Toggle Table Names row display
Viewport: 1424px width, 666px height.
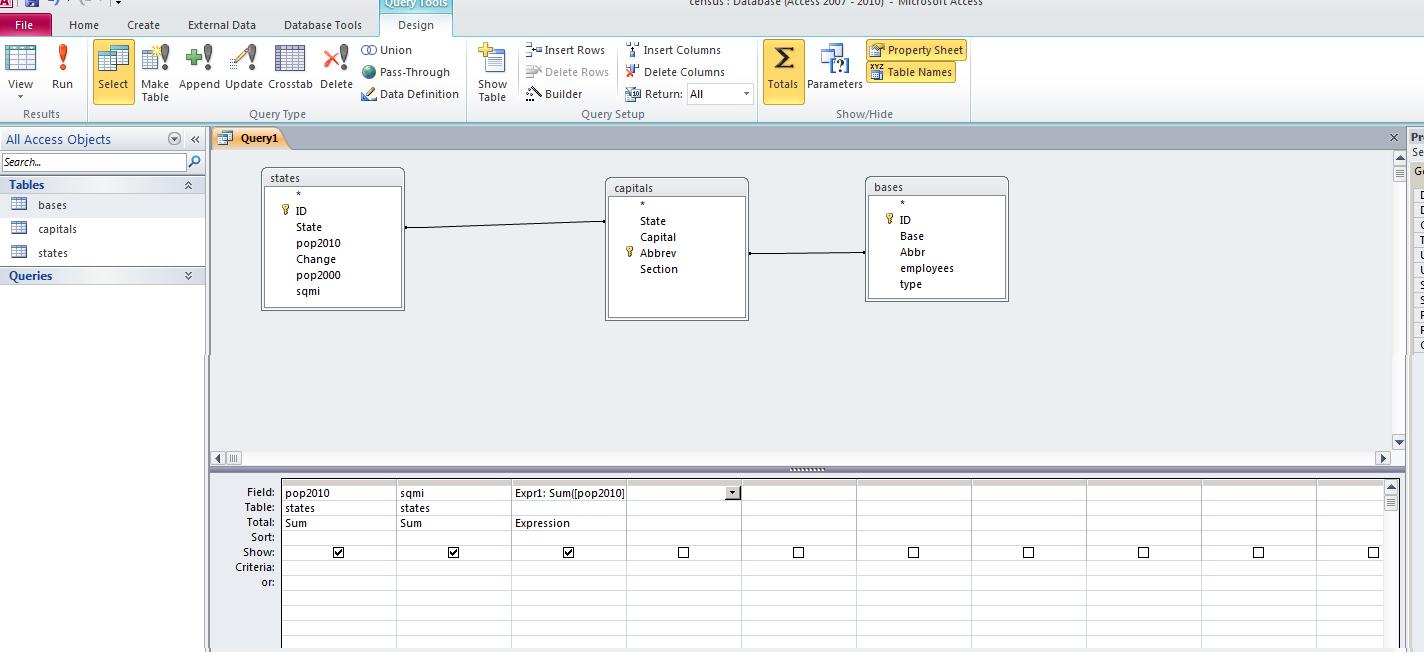911,72
